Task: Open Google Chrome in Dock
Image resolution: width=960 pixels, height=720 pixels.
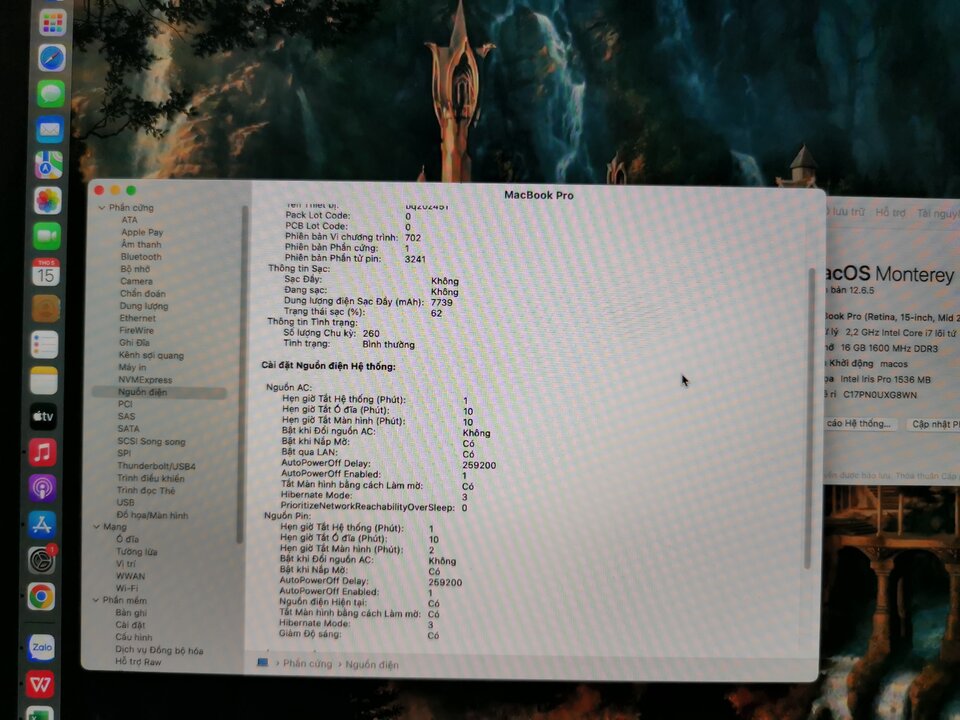Action: coord(41,596)
